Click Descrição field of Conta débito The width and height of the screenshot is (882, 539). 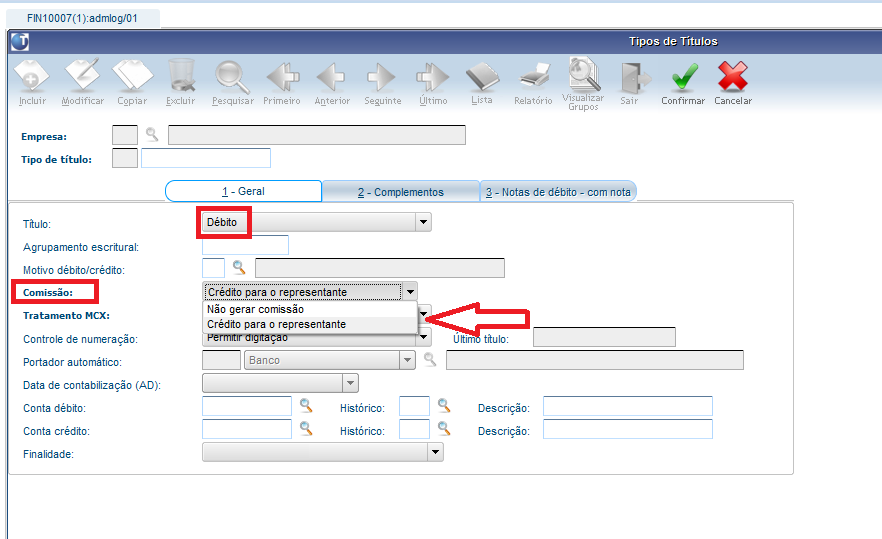[628, 406]
